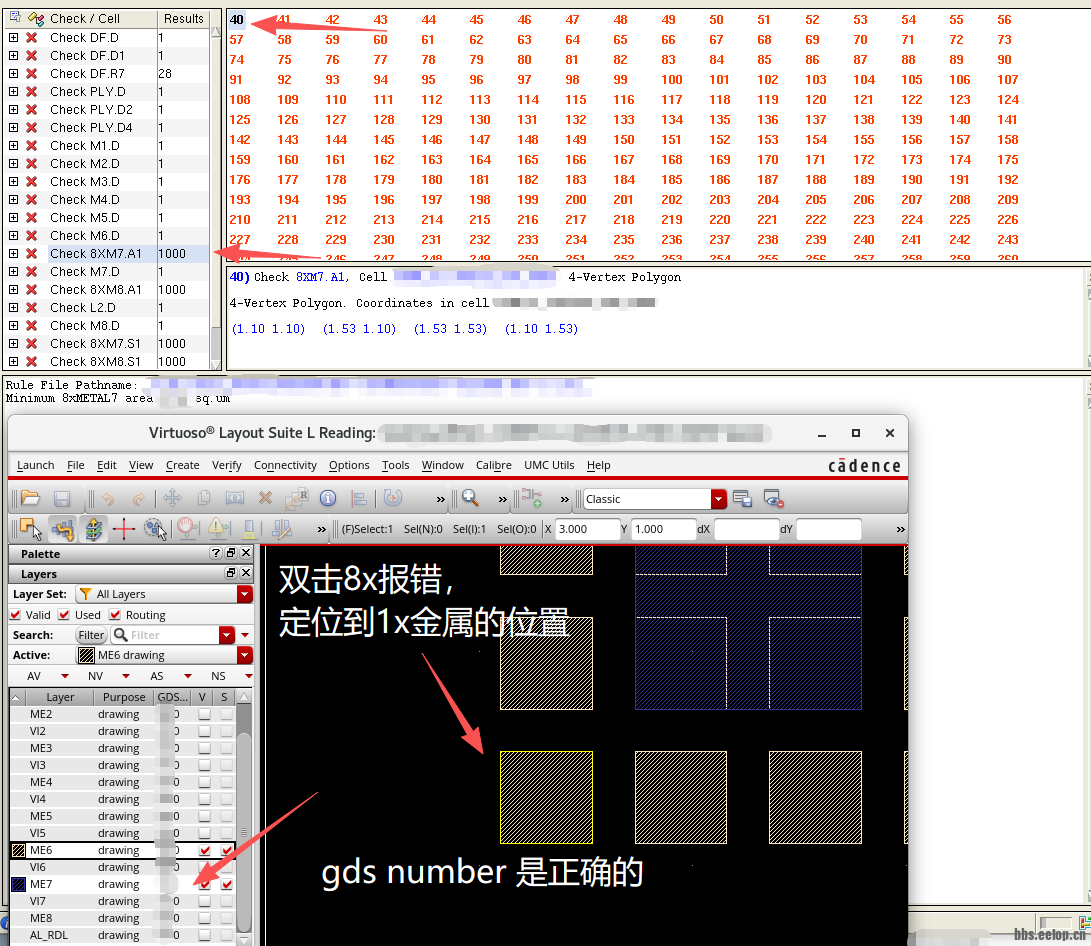Open the Edit Properties info icon

328,498
